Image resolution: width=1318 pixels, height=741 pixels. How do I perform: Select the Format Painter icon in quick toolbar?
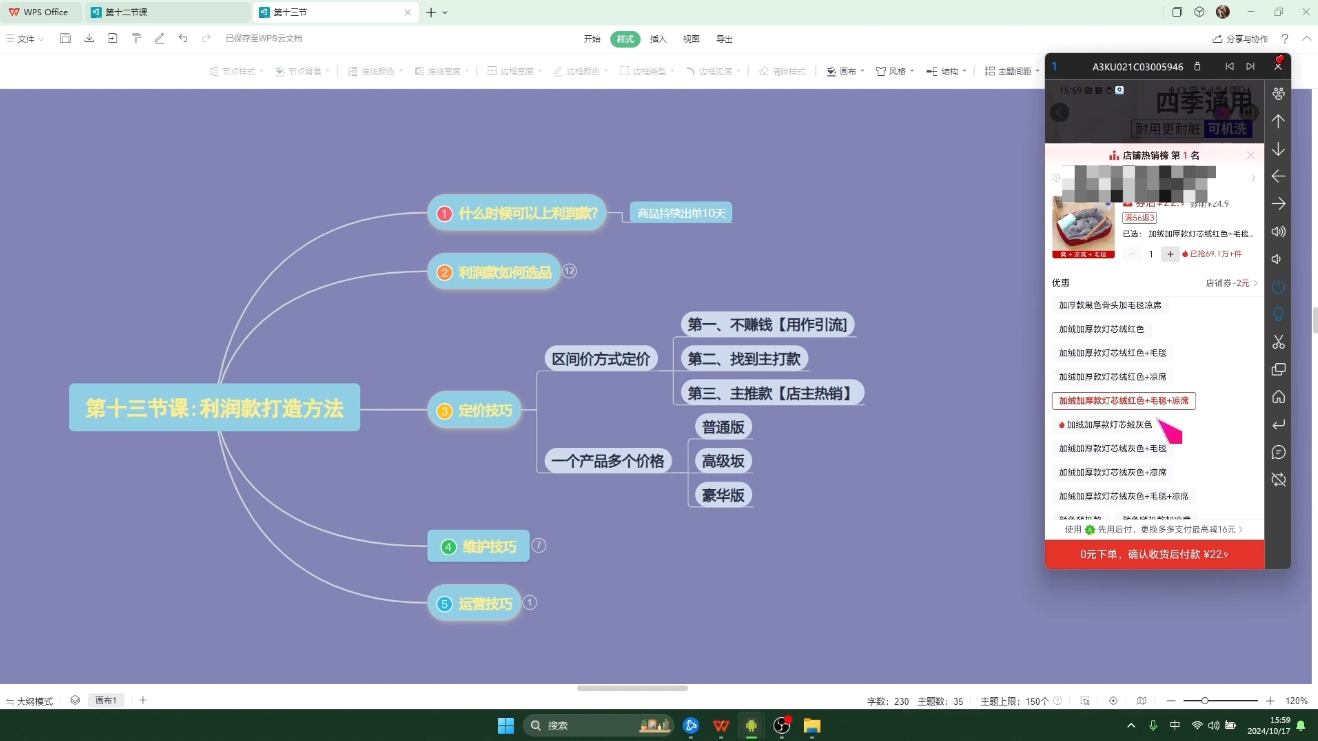click(136, 38)
